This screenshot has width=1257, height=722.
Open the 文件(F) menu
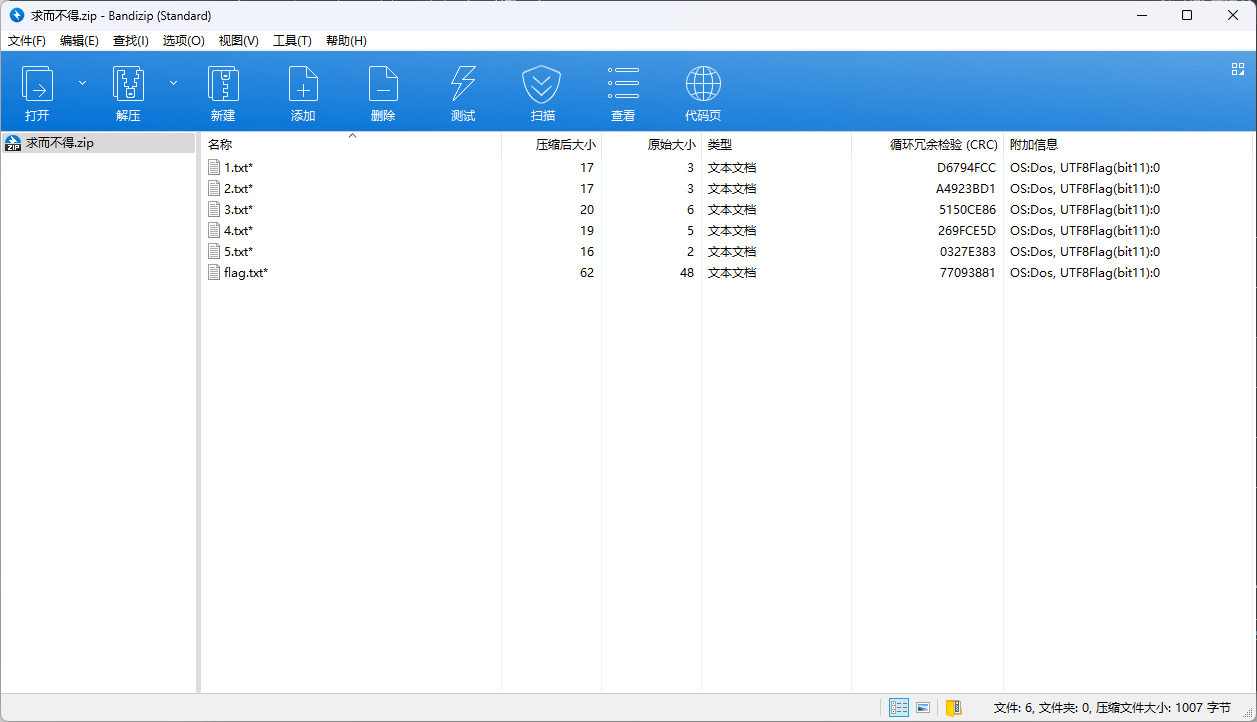coord(27,41)
